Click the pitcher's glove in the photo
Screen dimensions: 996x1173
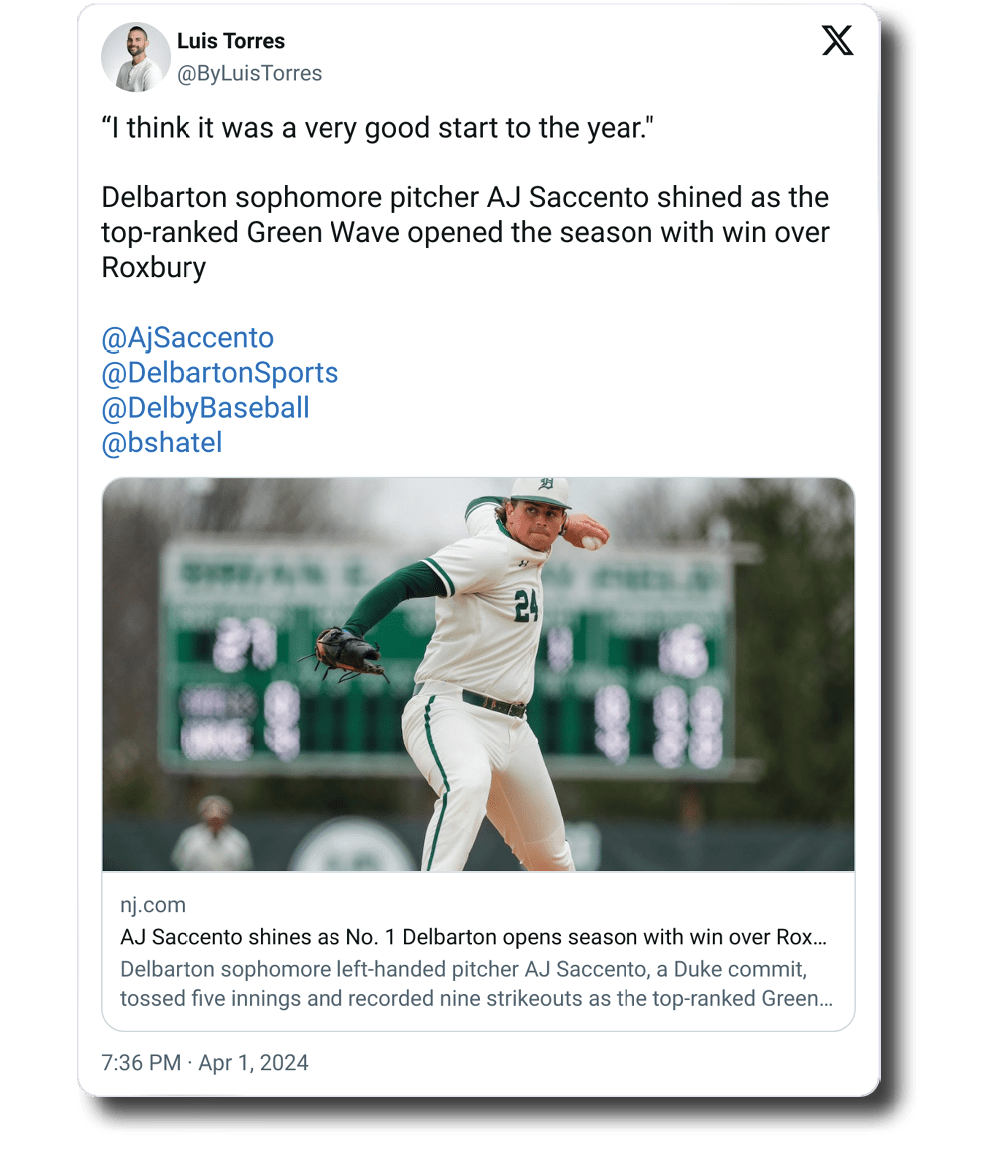click(x=346, y=653)
